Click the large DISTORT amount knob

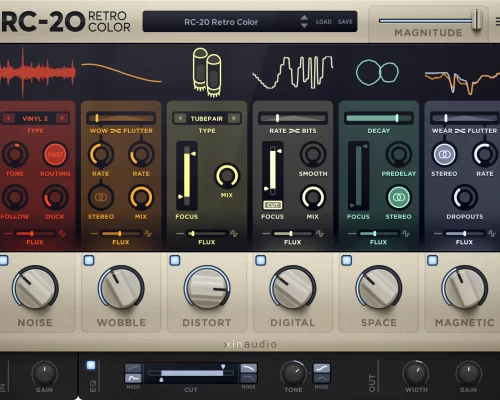[207, 287]
